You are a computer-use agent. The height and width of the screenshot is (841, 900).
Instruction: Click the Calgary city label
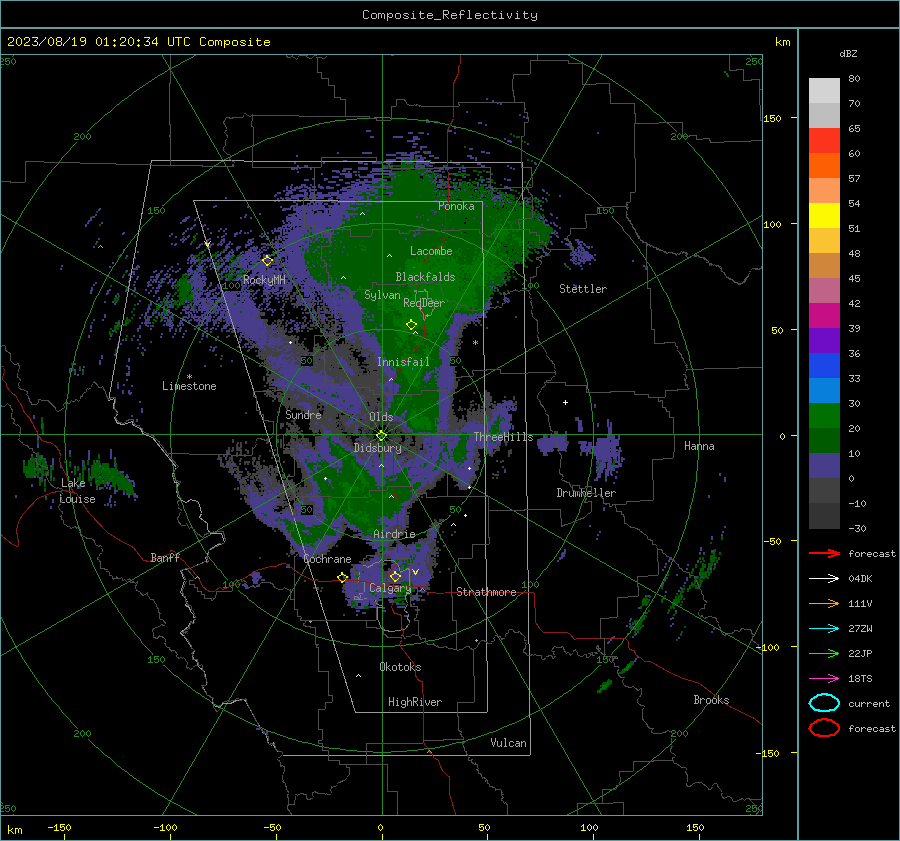390,588
